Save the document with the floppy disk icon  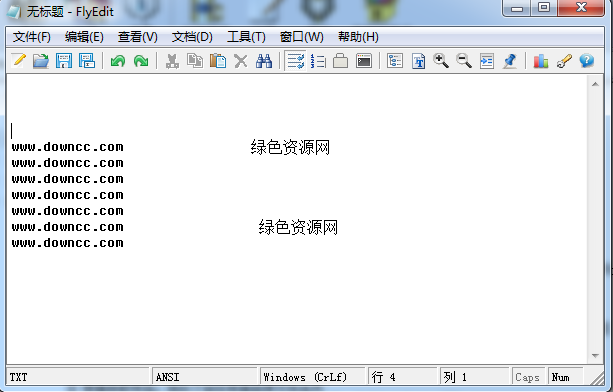(64, 61)
